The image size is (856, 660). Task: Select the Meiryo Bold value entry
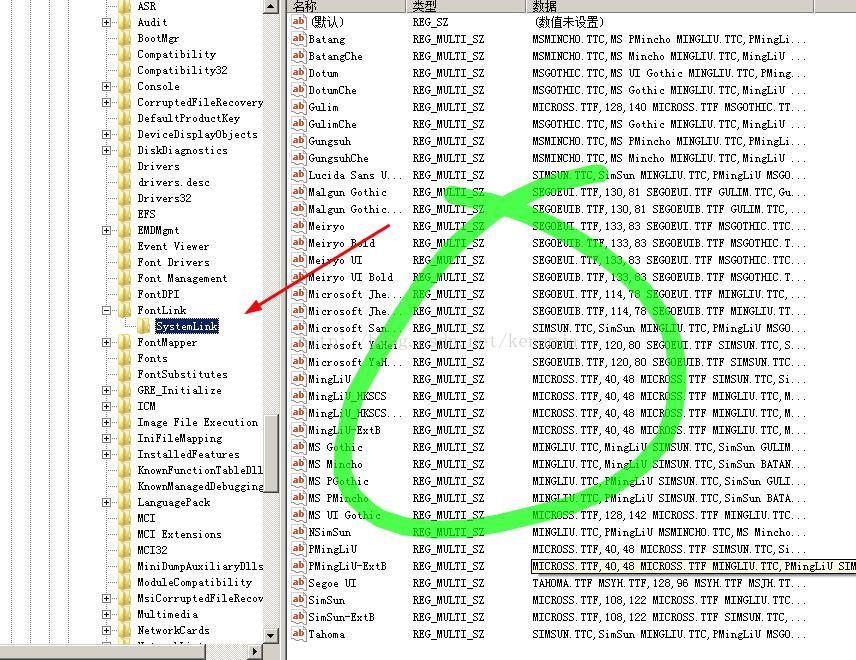pyautogui.click(x=342, y=243)
